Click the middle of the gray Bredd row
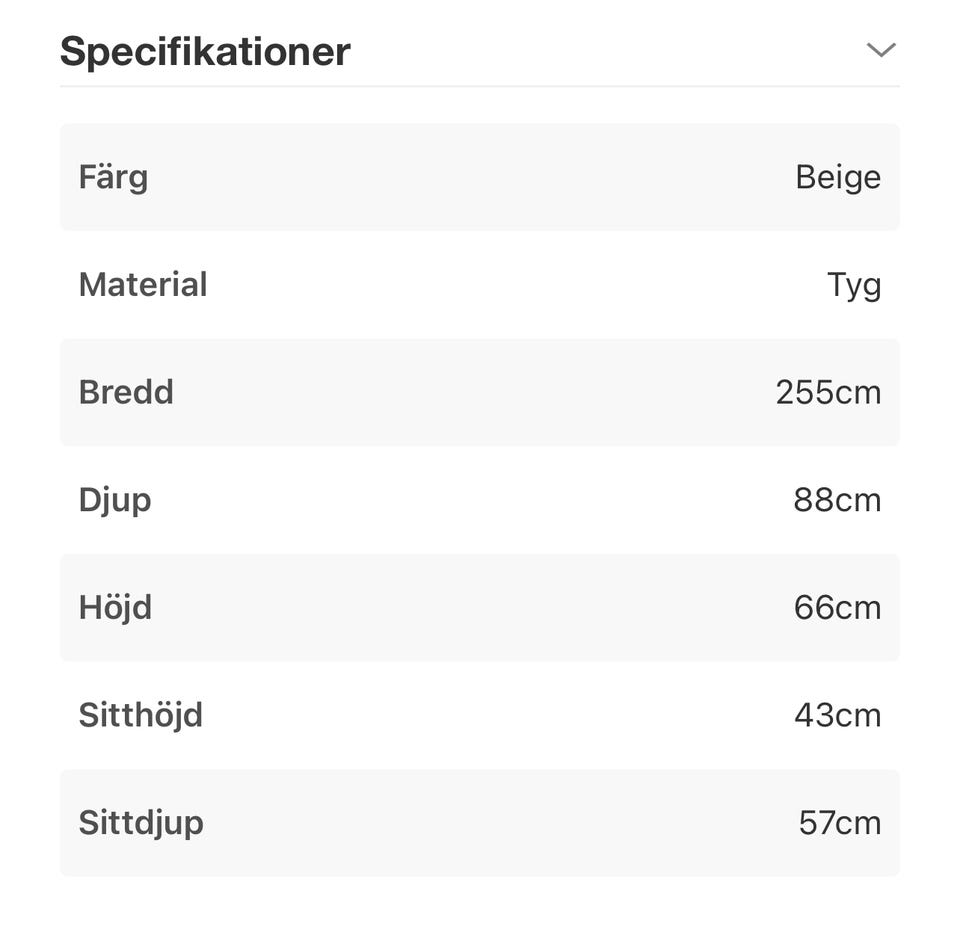This screenshot has width=960, height=938. [480, 392]
